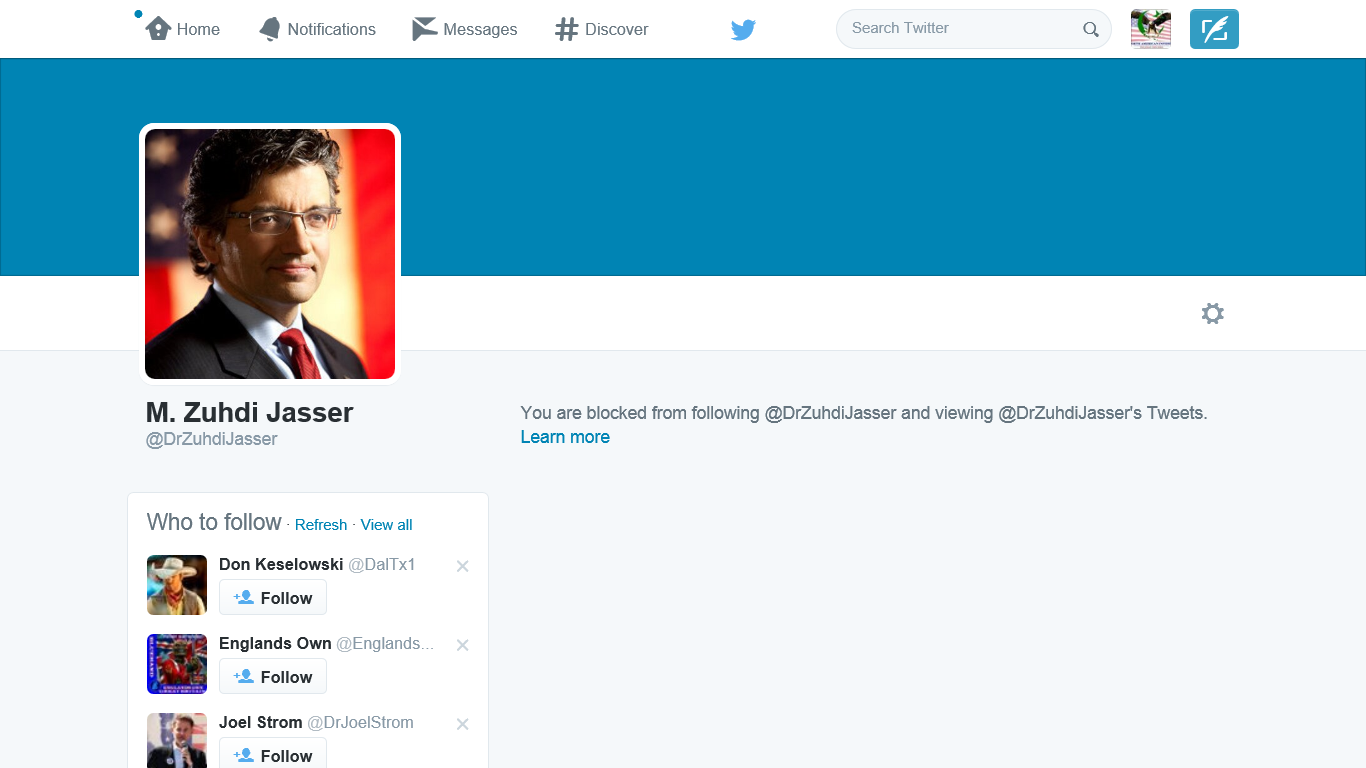Screen dimensions: 1366x768
Task: Refresh Who to follow suggestions
Action: tap(321, 525)
